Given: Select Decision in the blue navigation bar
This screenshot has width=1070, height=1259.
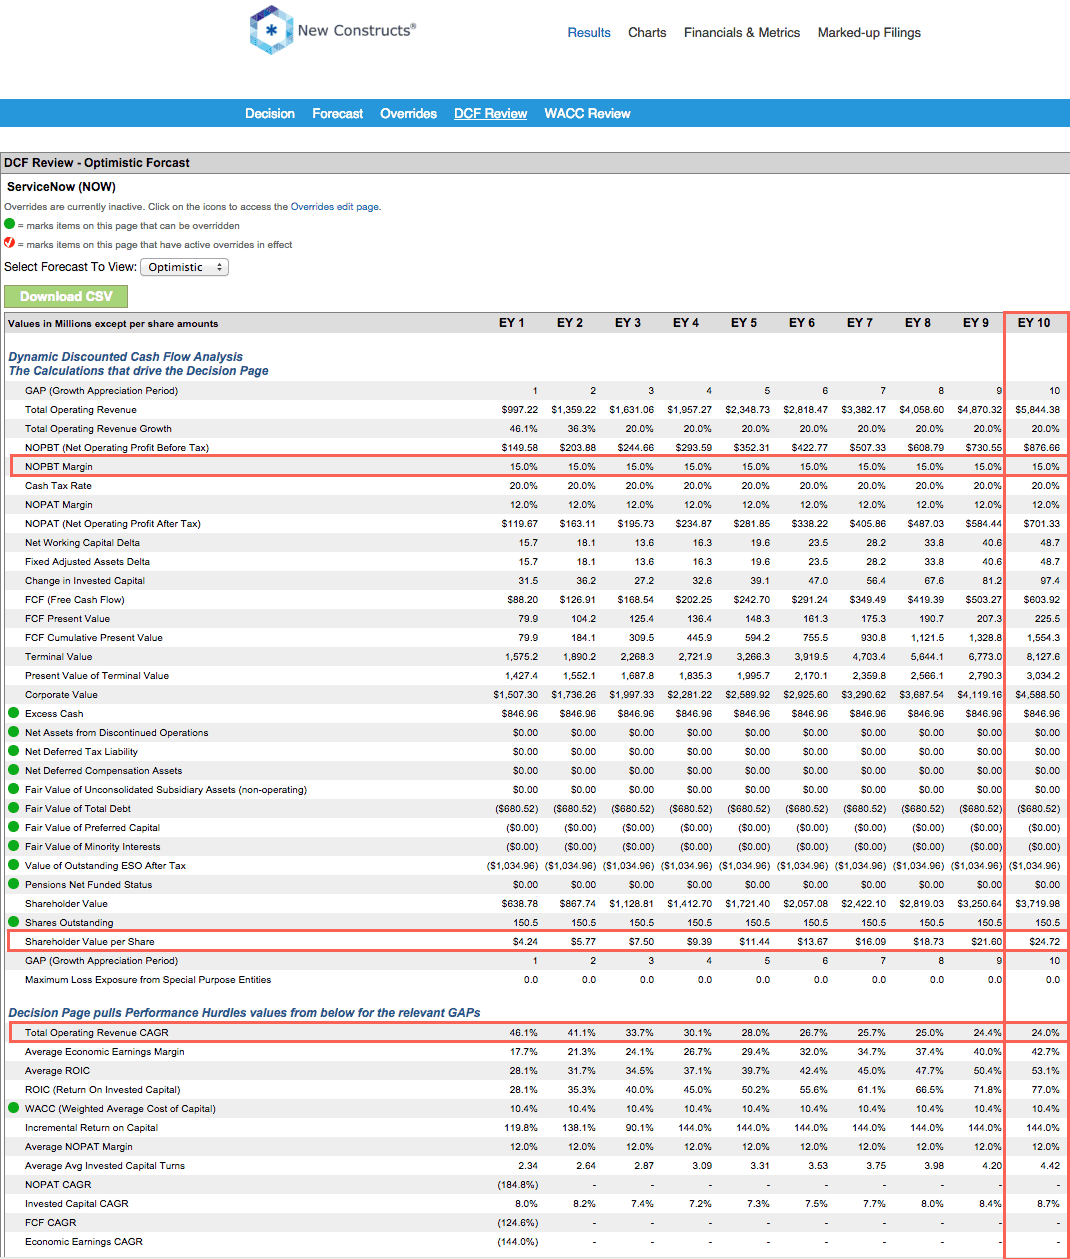Looking at the screenshot, I should pos(270,113).
